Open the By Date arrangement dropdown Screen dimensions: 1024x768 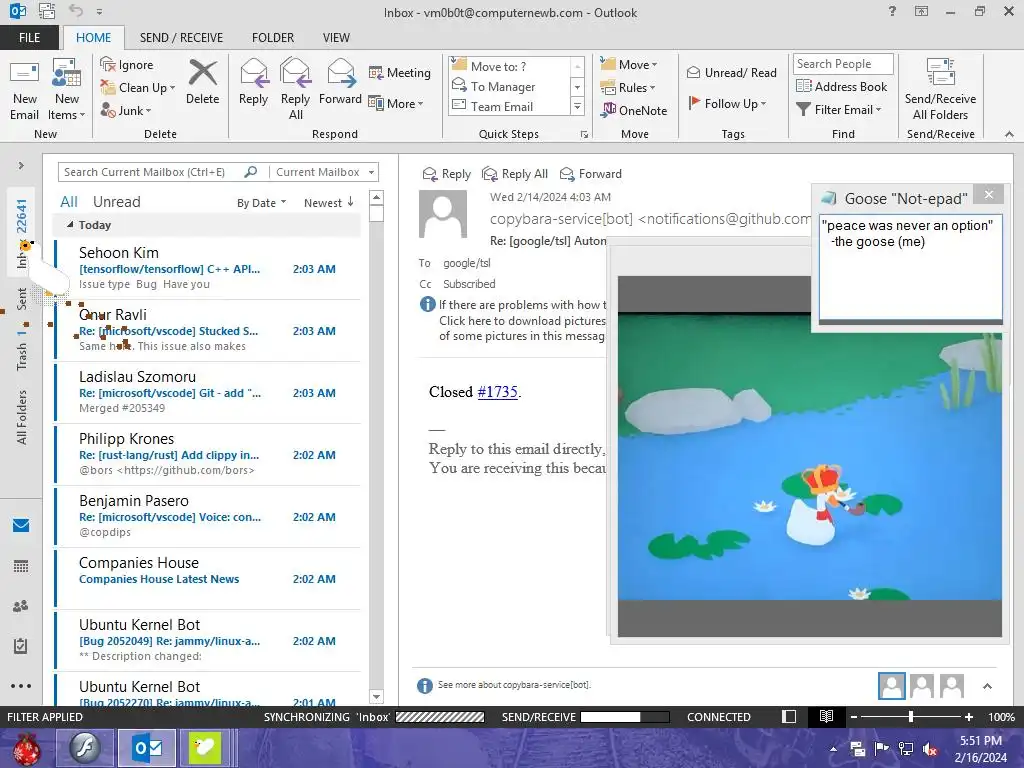pyautogui.click(x=261, y=202)
